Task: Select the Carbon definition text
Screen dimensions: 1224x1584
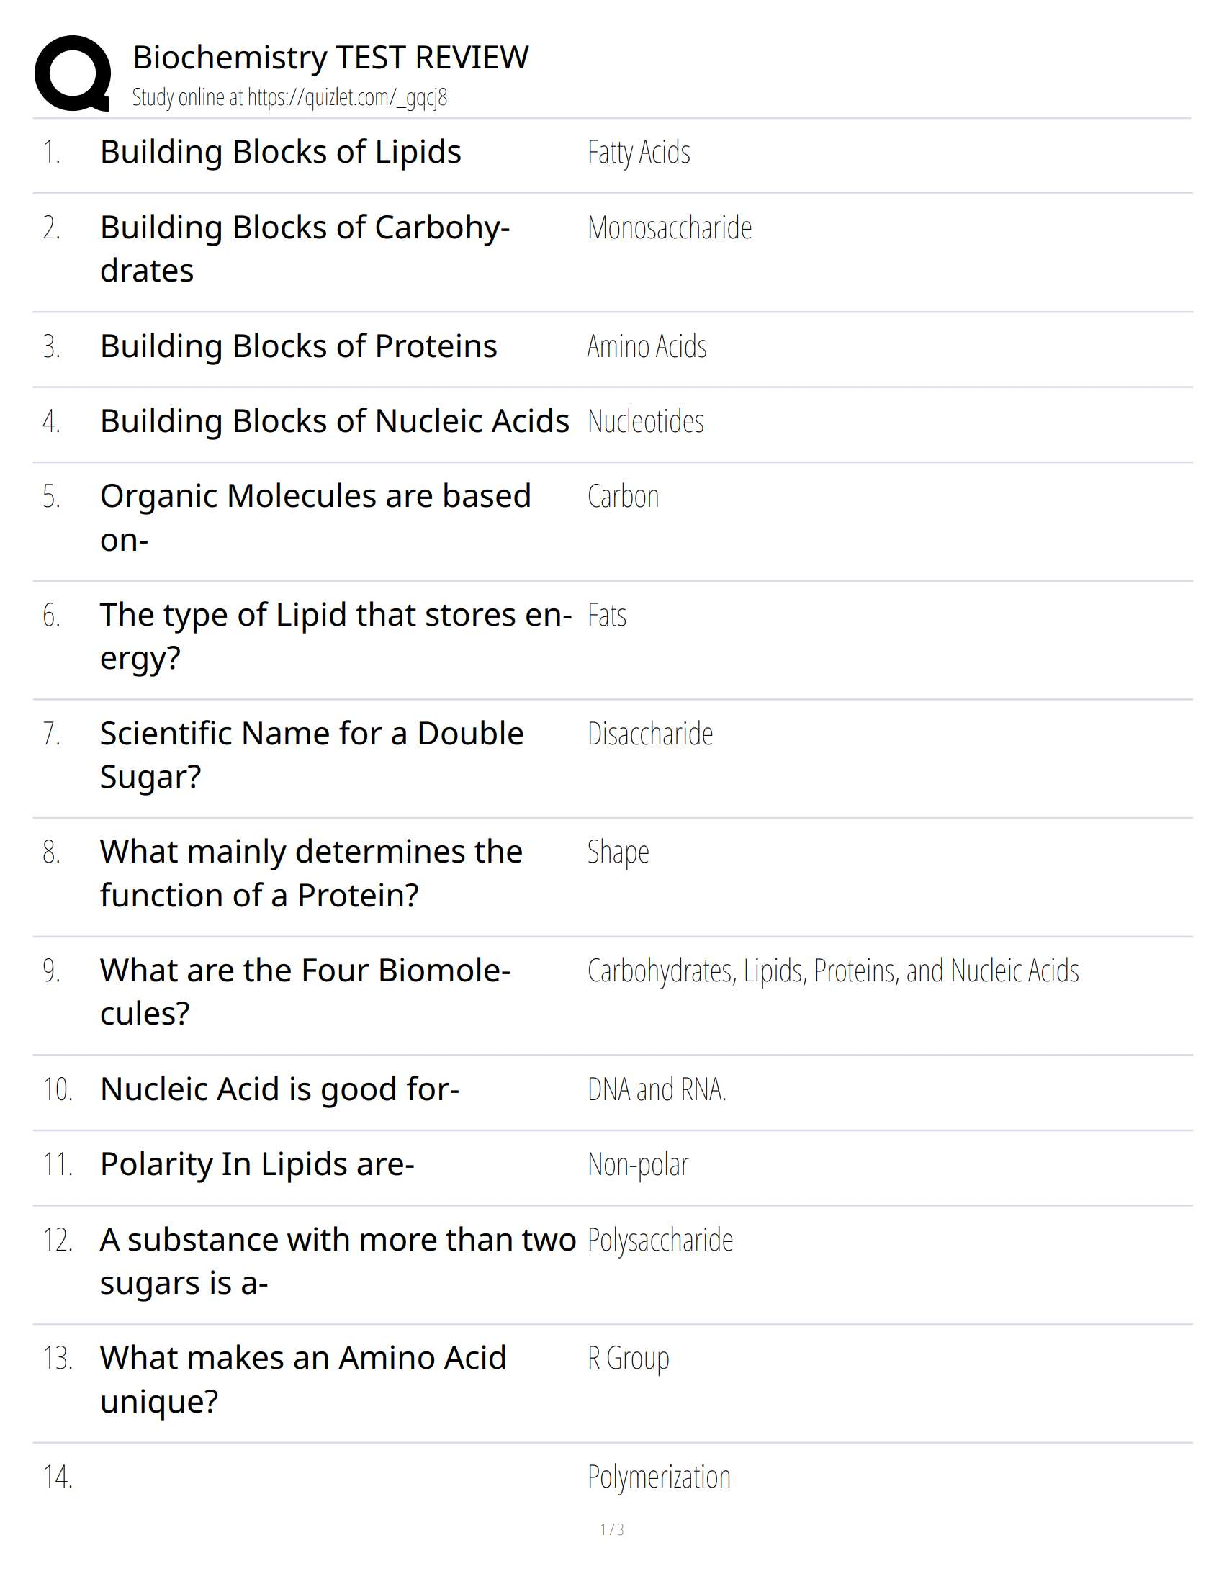Action: pyautogui.click(x=623, y=497)
